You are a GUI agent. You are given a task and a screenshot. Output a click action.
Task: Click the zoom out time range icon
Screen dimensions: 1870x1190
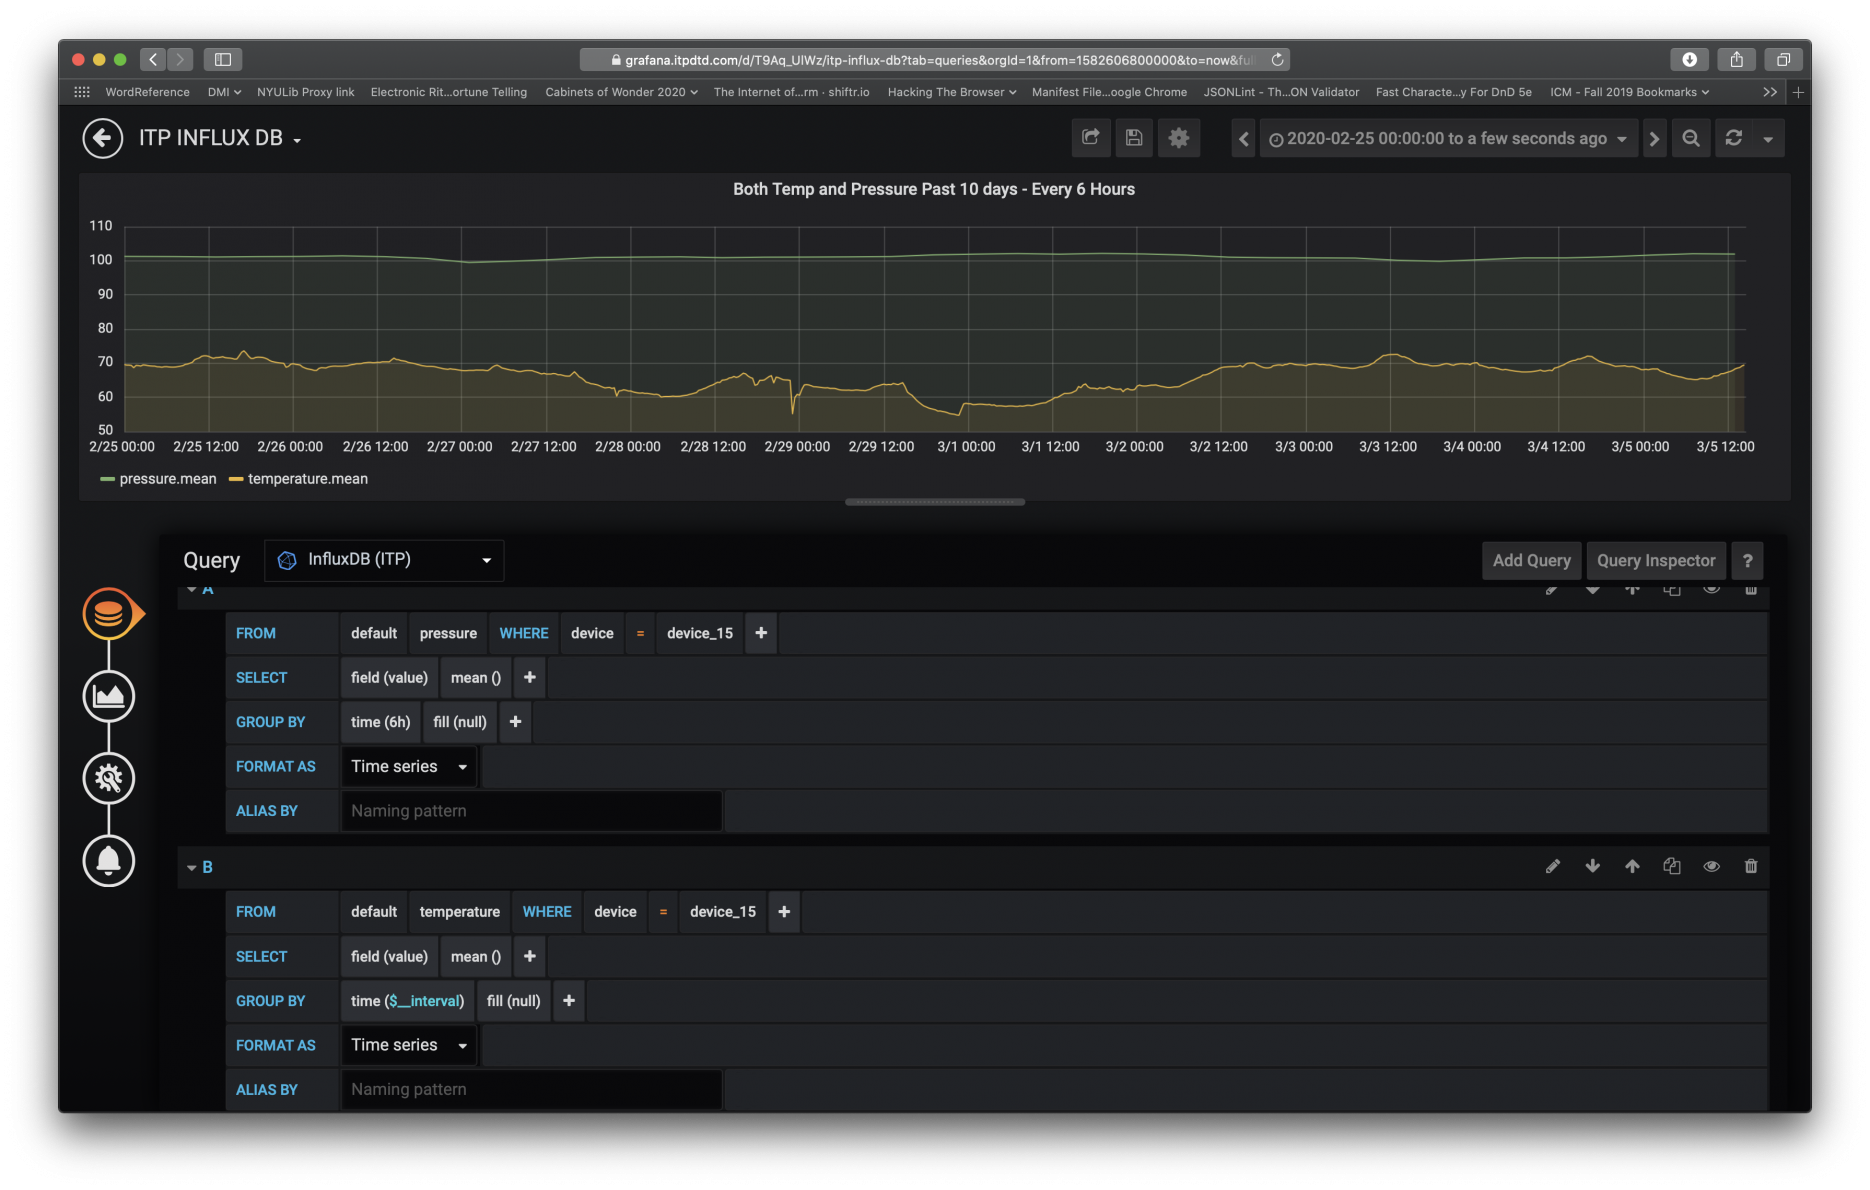[1691, 138]
